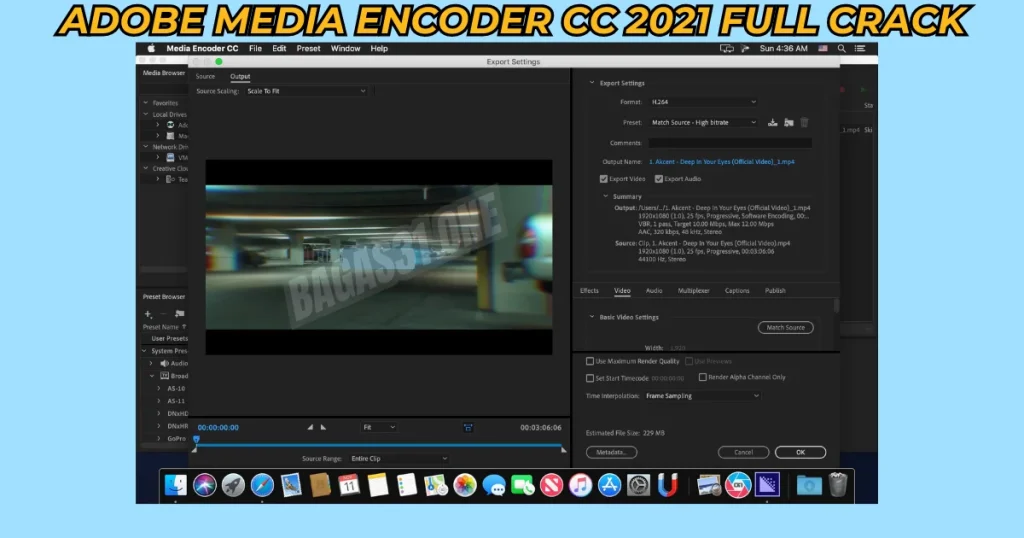Switch to the Source tab
Image resolution: width=1024 pixels, height=538 pixels.
click(x=205, y=76)
